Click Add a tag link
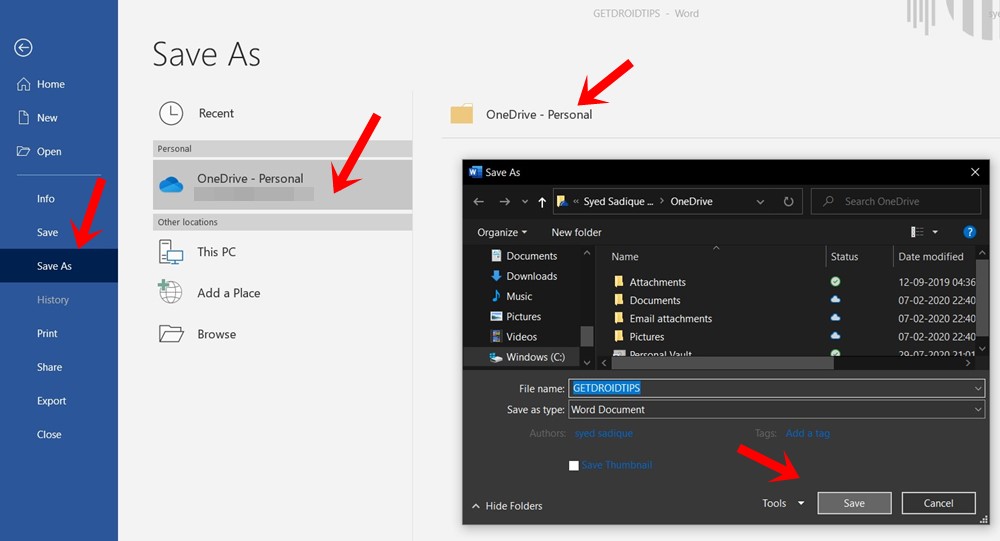The height and width of the screenshot is (541, 1000). pos(807,433)
